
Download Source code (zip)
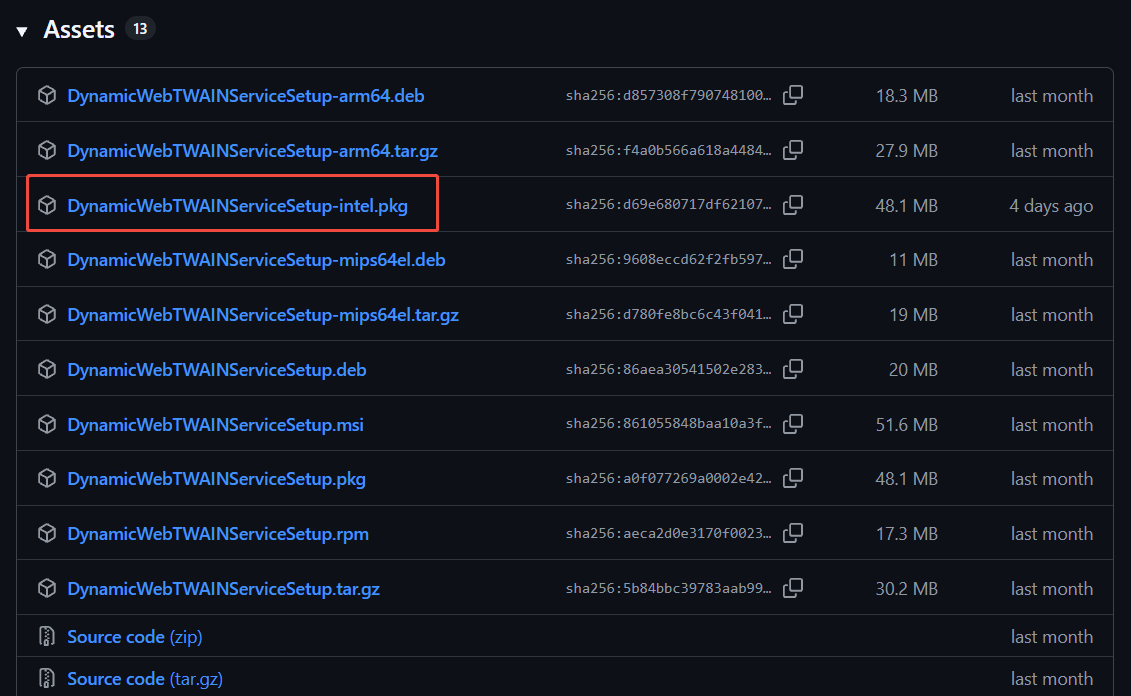[x=135, y=637]
